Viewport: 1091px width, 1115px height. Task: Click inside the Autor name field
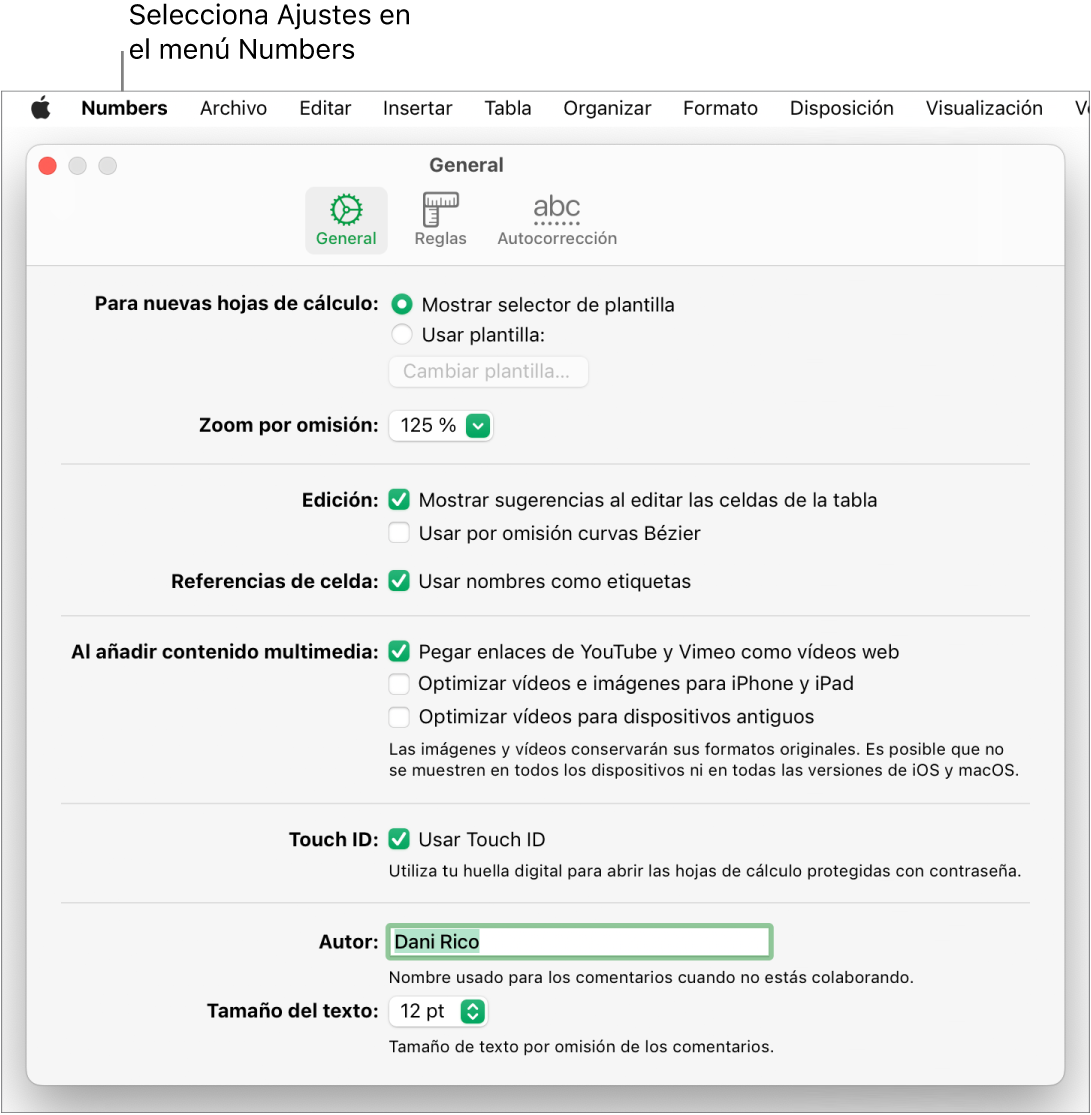click(x=579, y=941)
